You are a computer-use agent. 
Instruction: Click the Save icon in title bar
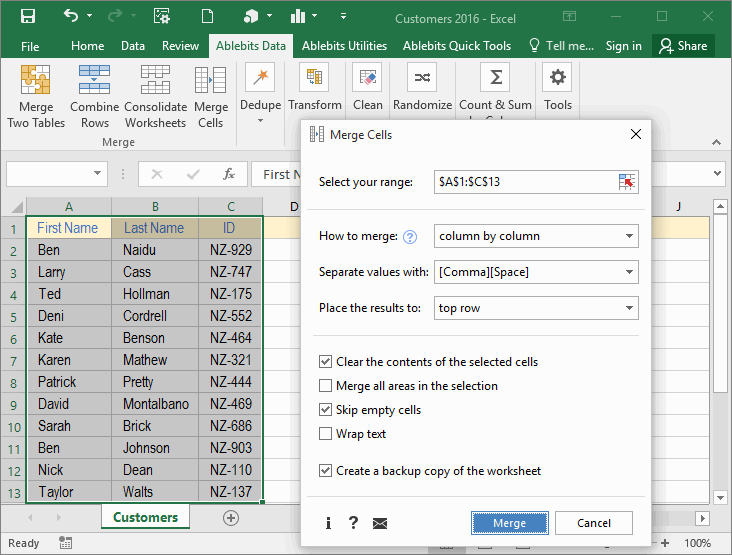[28, 17]
